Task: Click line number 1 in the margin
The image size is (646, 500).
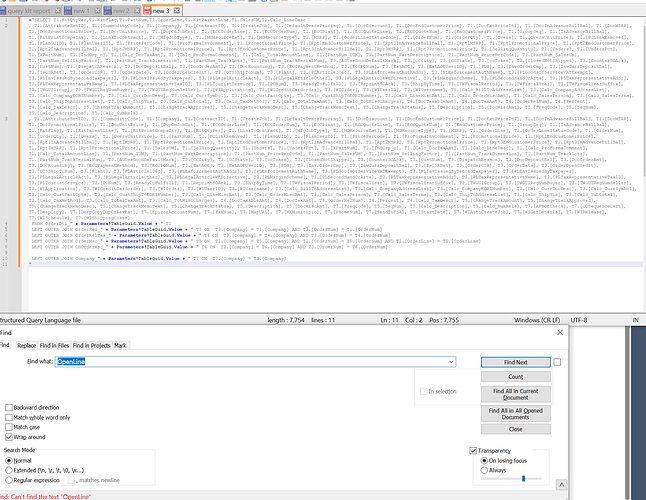Action: pyautogui.click(x=6, y=20)
